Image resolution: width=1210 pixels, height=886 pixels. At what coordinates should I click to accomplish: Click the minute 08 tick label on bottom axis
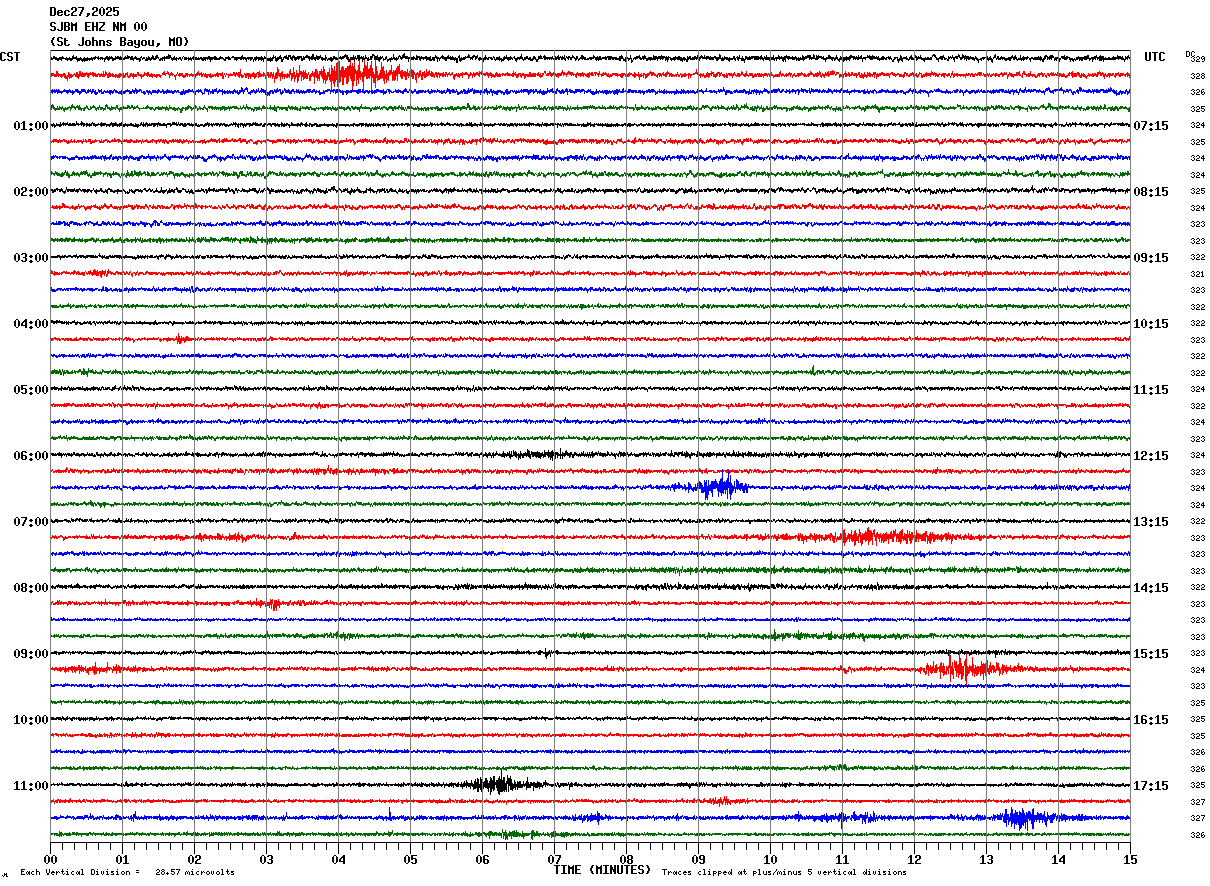626,859
